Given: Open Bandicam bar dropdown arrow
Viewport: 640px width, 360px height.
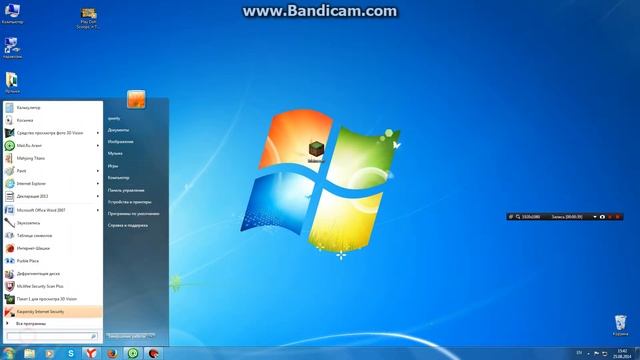Looking at the screenshot, I should pos(595,217).
